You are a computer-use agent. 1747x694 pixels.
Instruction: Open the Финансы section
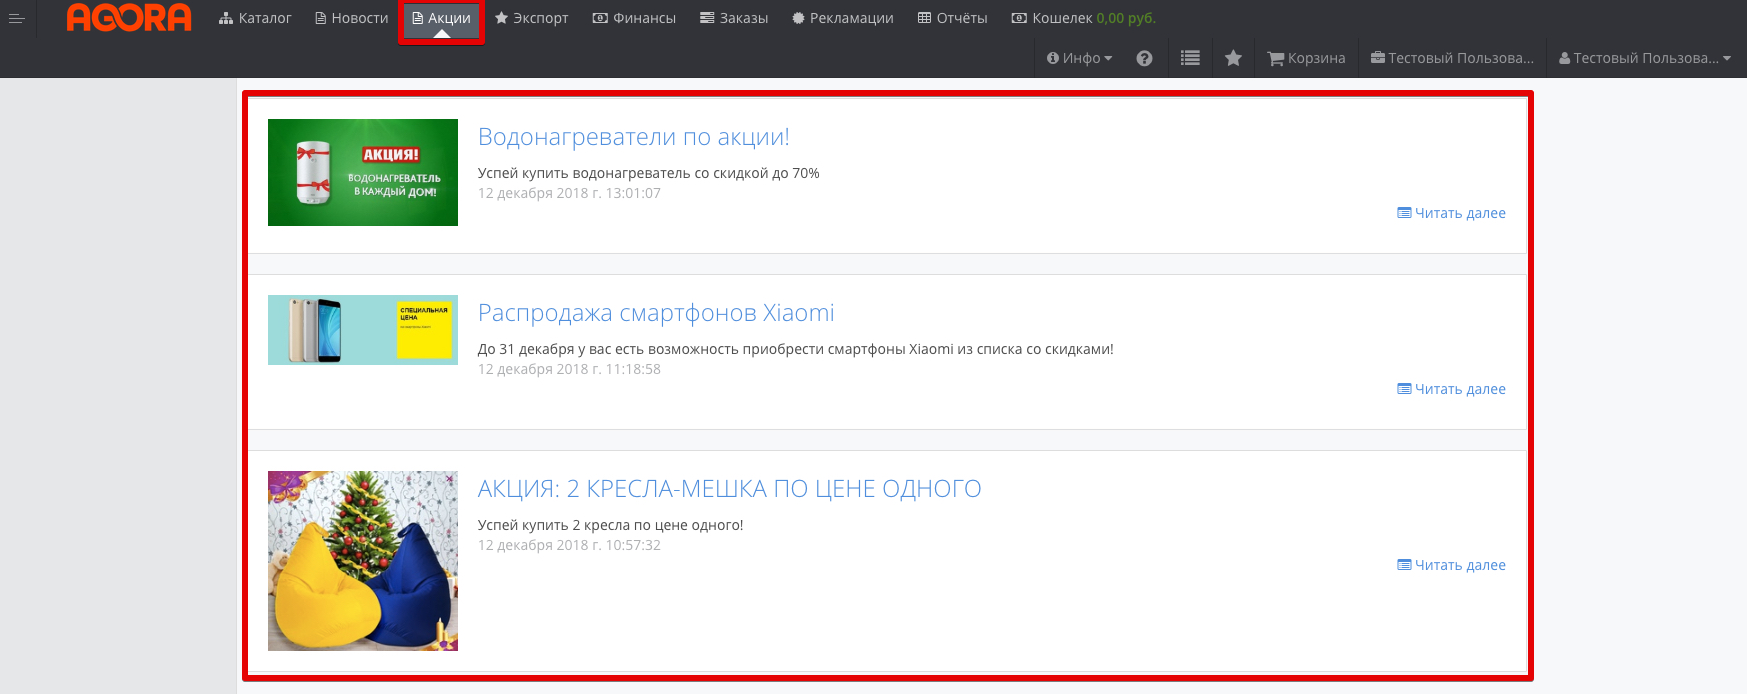tap(634, 18)
